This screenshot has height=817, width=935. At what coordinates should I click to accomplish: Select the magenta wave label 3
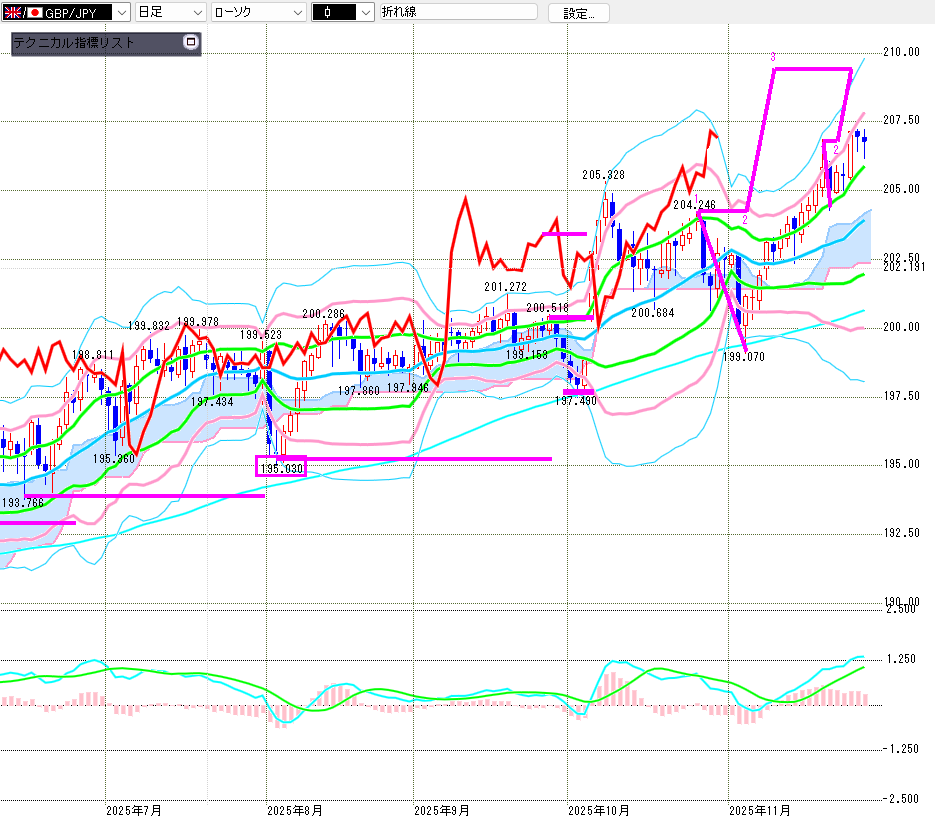[x=773, y=57]
